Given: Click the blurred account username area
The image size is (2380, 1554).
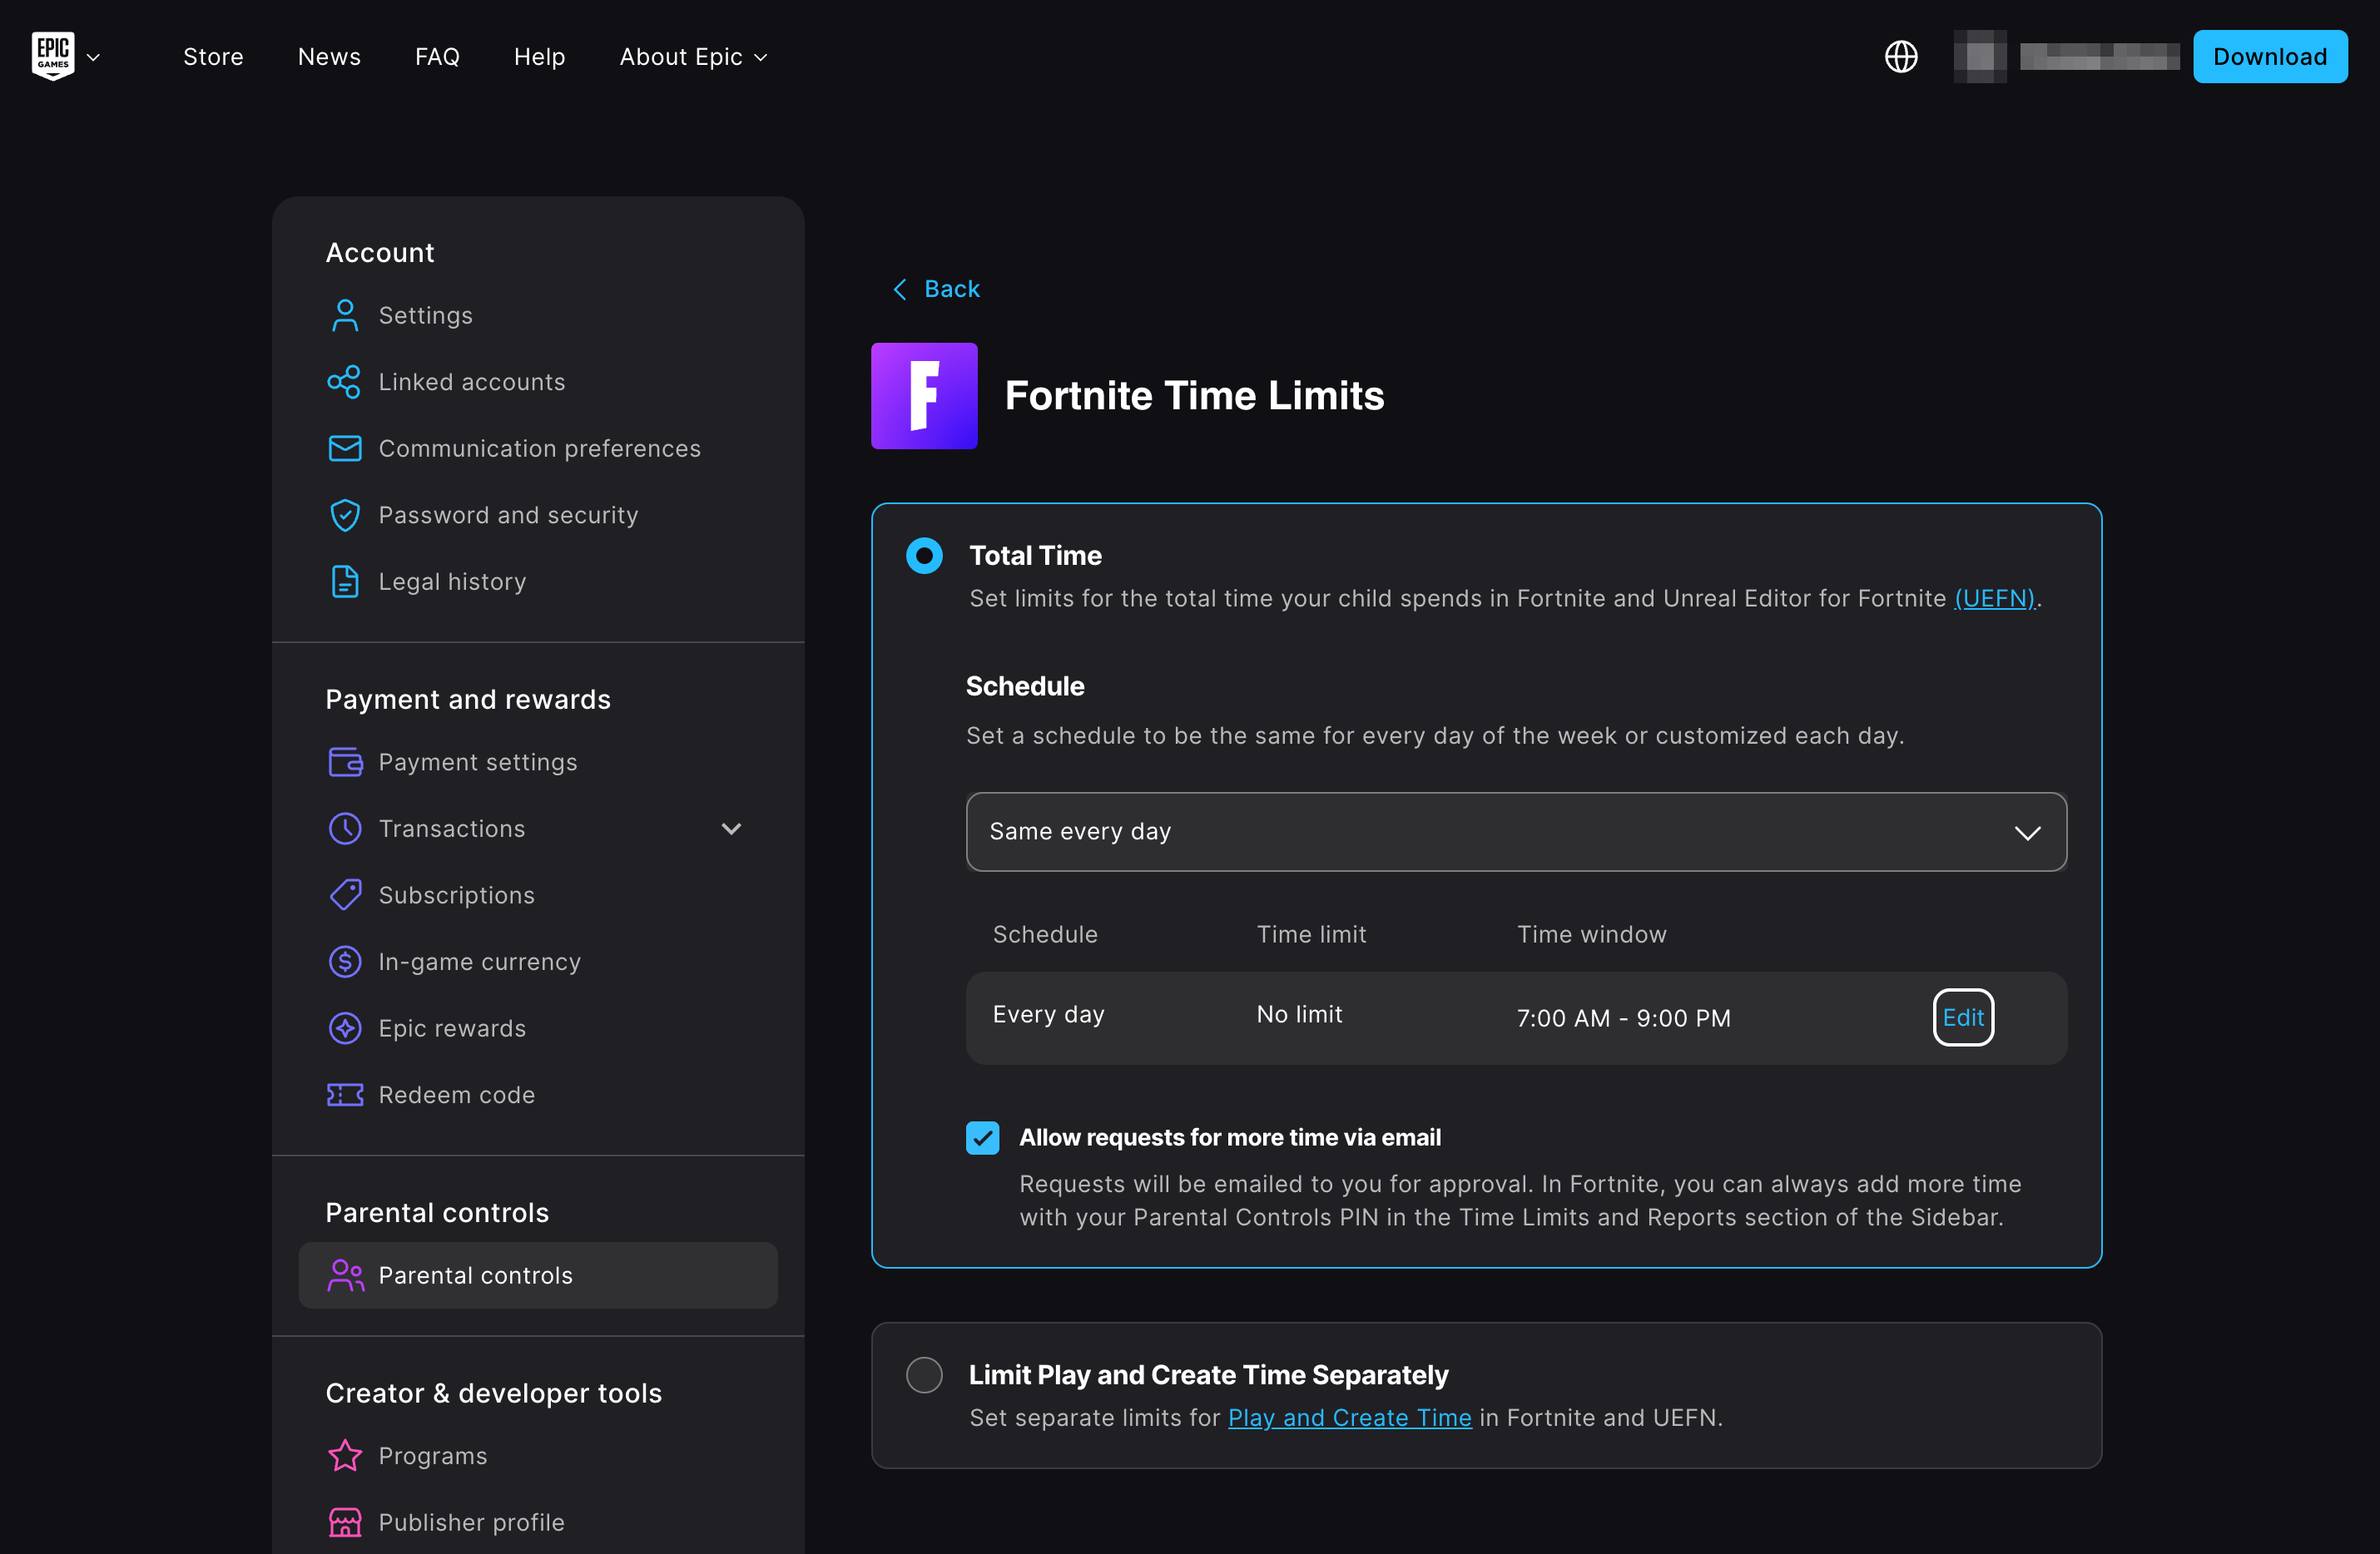Looking at the screenshot, I should 2099,57.
